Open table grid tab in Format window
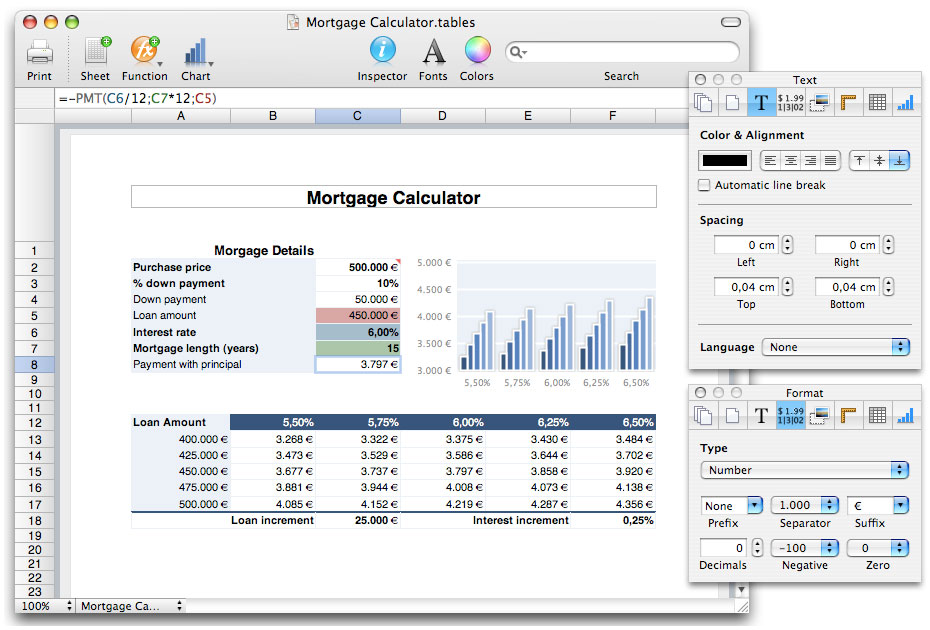Image resolution: width=930 pixels, height=630 pixels. point(877,415)
